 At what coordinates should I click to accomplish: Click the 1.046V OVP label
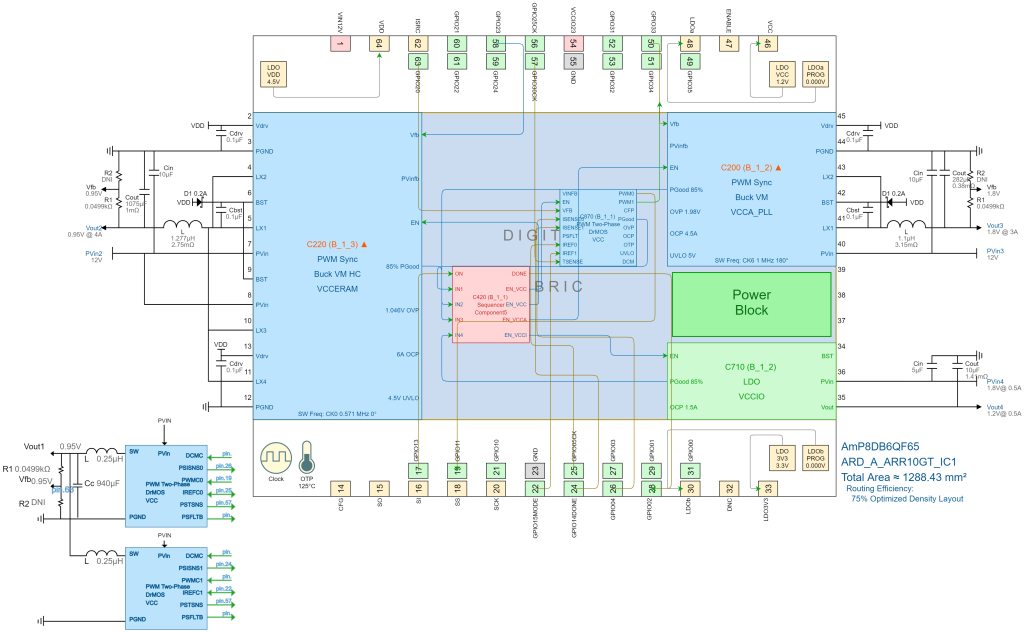(402, 311)
